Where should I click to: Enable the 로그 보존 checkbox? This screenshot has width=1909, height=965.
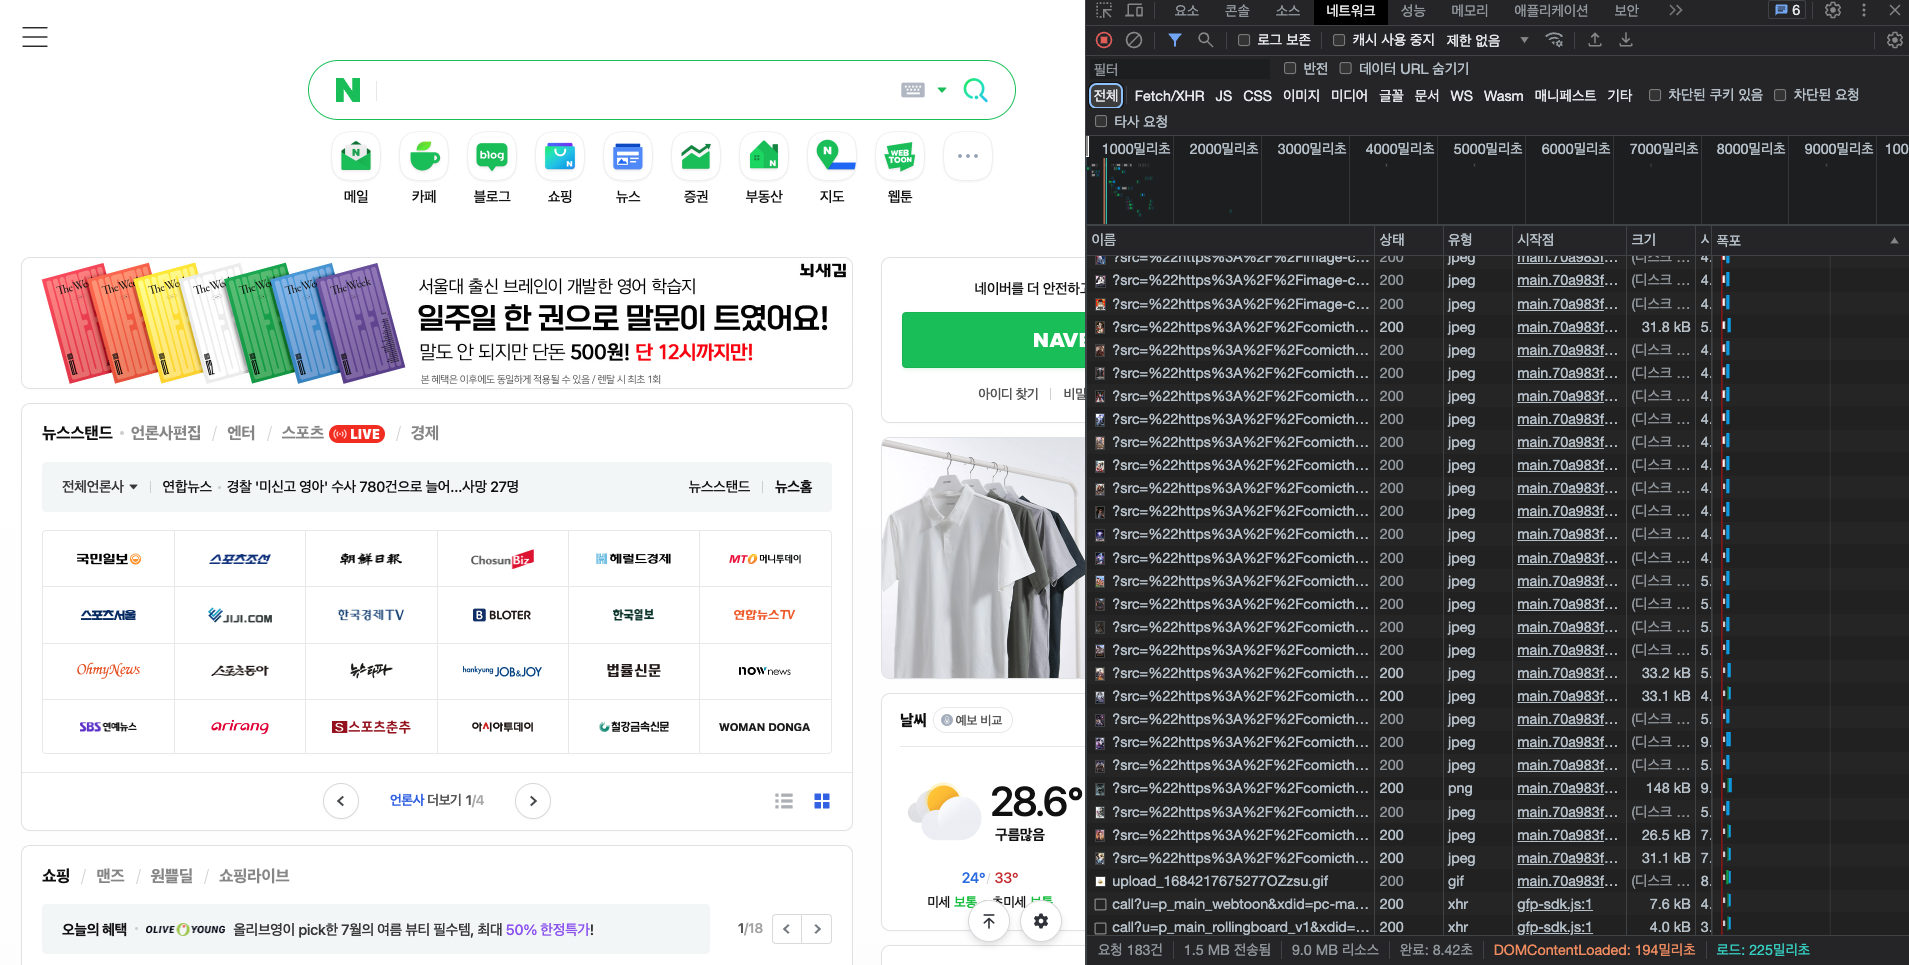coord(1244,40)
